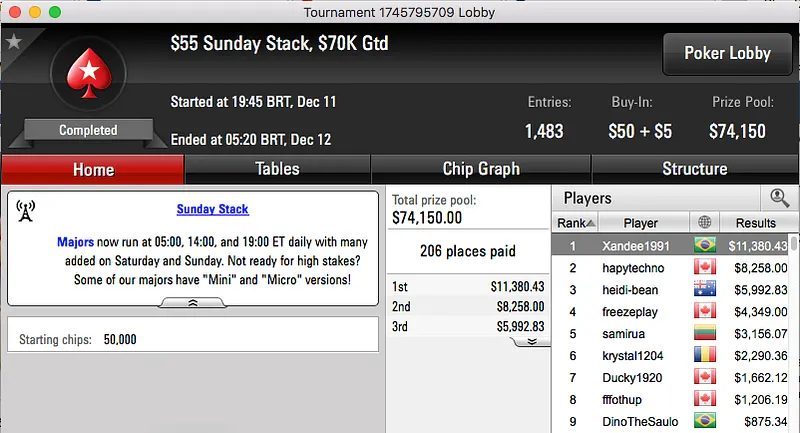Click the green macOS fullscreen button
Screen dimensions: 800x433
coord(54,11)
